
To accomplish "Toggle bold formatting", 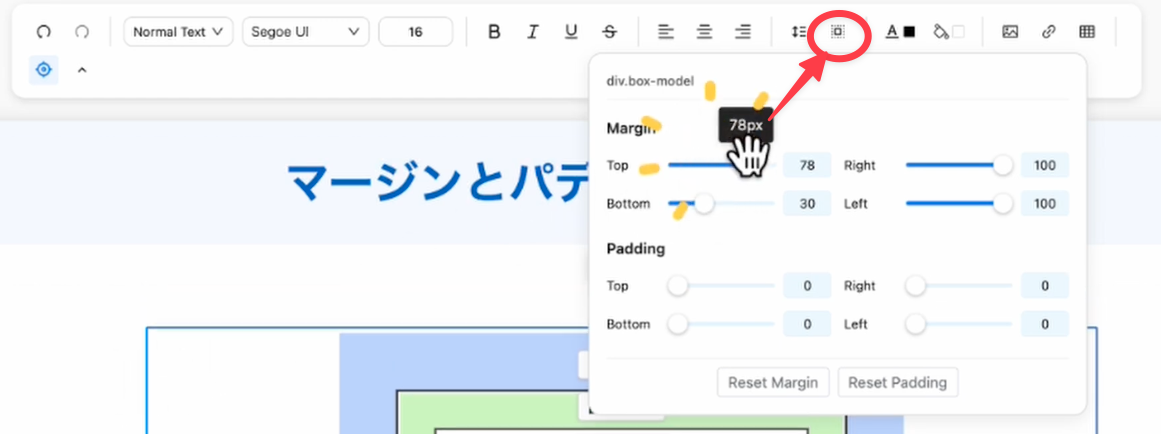I will click(x=494, y=32).
